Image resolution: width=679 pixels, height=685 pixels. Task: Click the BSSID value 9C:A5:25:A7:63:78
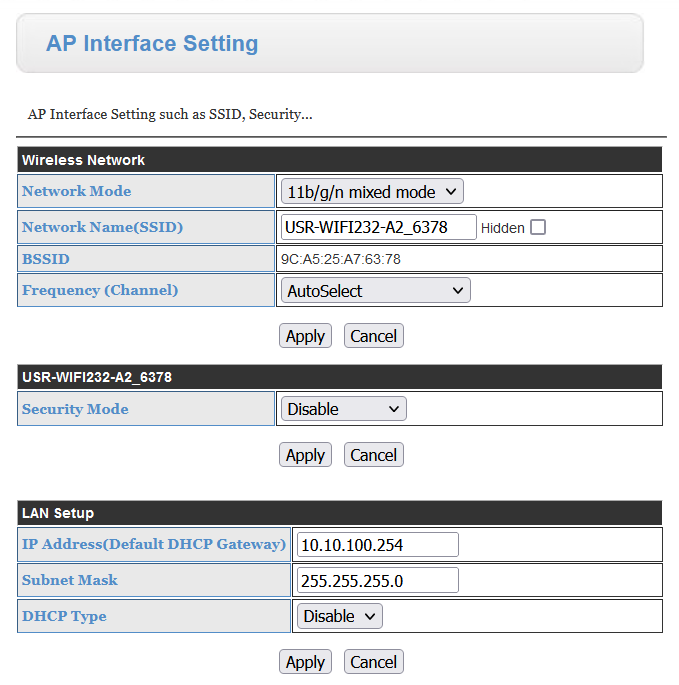(x=340, y=259)
